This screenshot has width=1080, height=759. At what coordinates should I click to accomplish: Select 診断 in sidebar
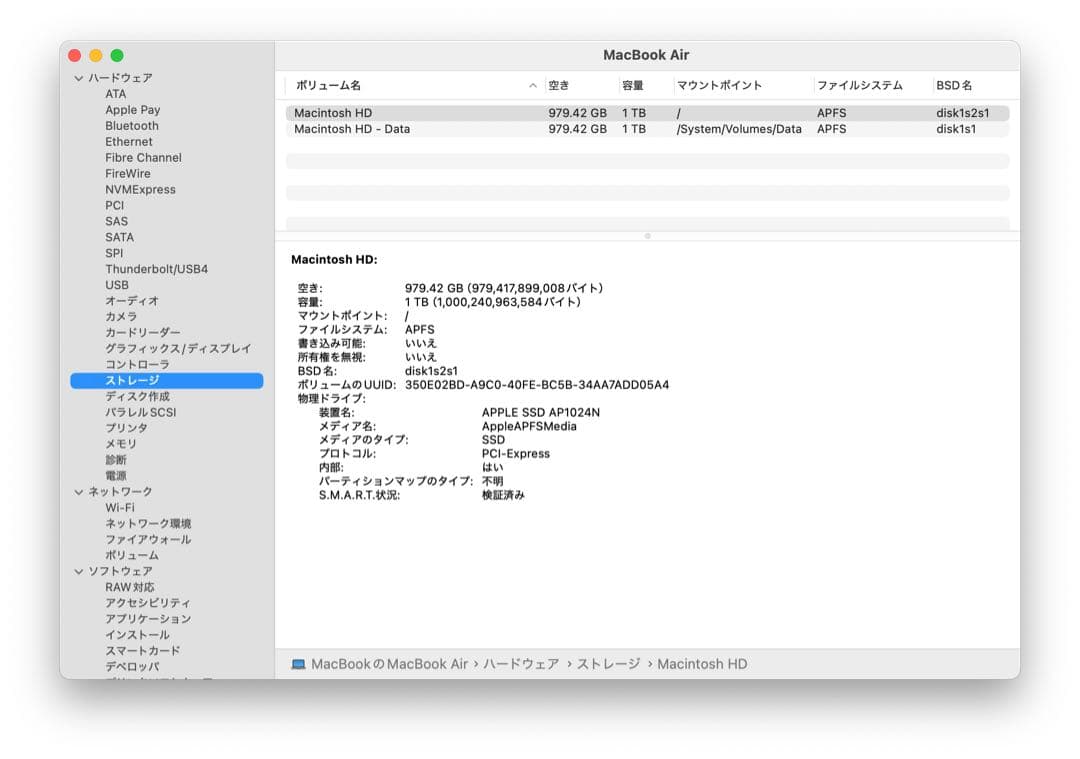pyautogui.click(x=116, y=460)
